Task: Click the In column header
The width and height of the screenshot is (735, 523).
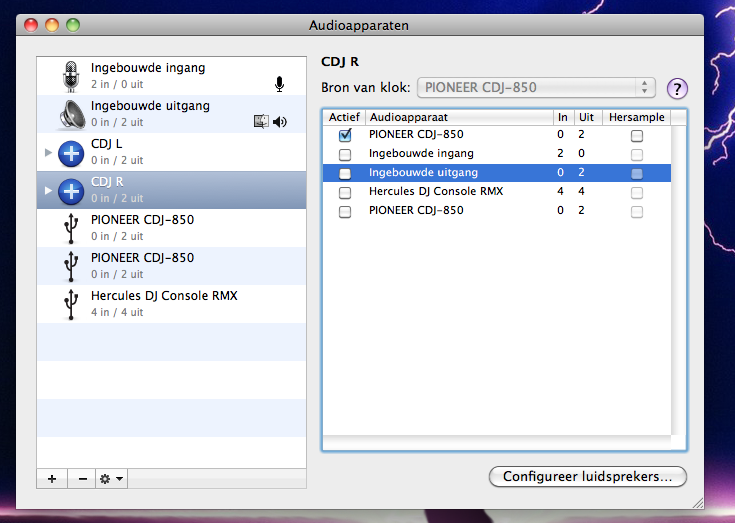Action: point(564,117)
